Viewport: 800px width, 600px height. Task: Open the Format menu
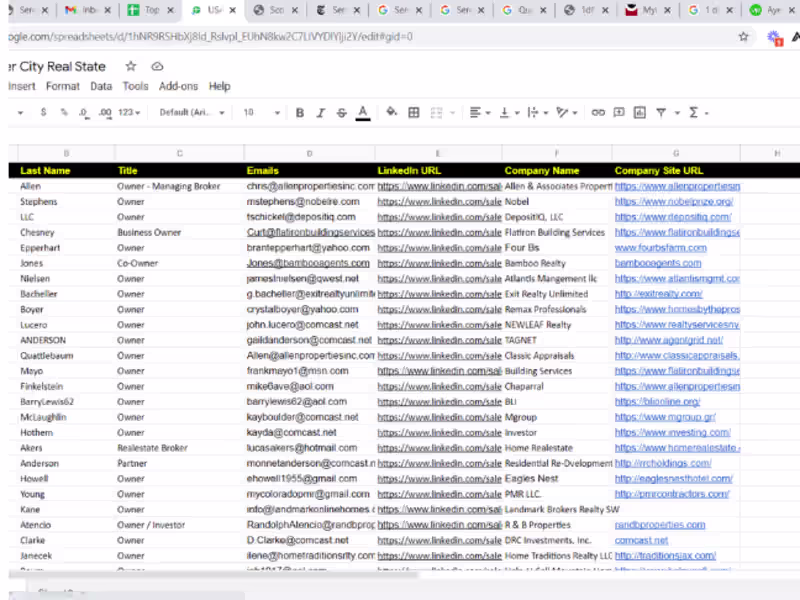63,87
